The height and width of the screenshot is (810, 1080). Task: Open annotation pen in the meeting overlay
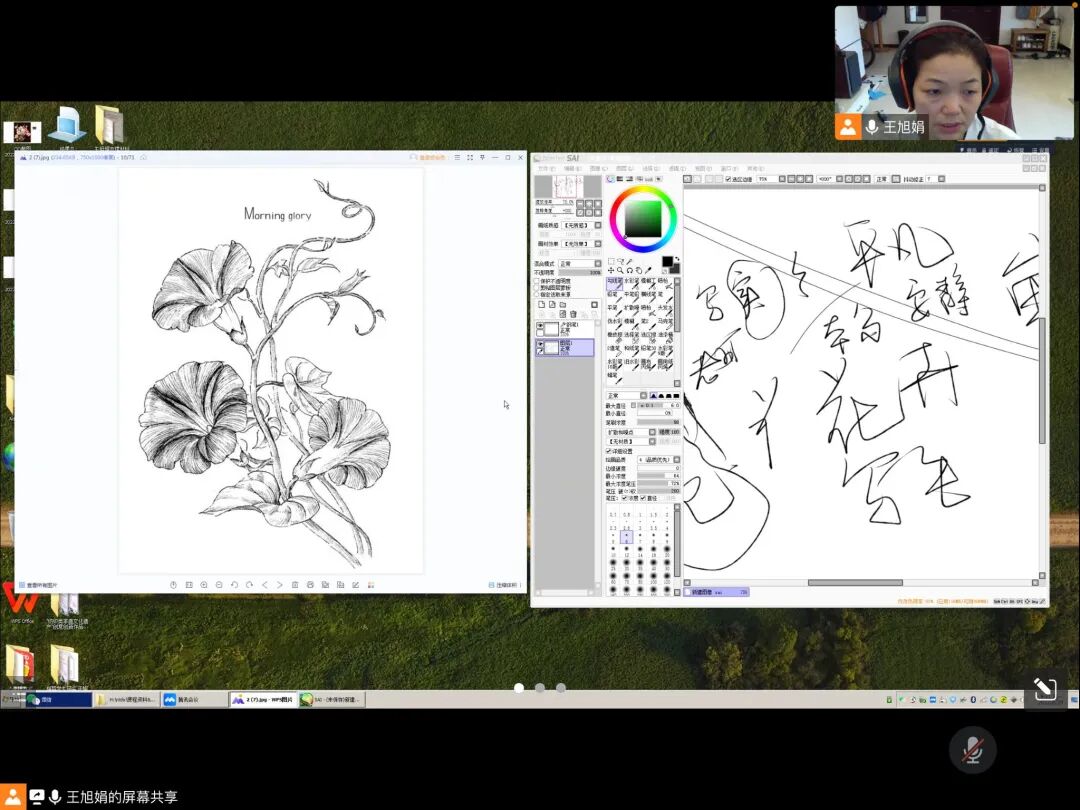(x=1044, y=688)
